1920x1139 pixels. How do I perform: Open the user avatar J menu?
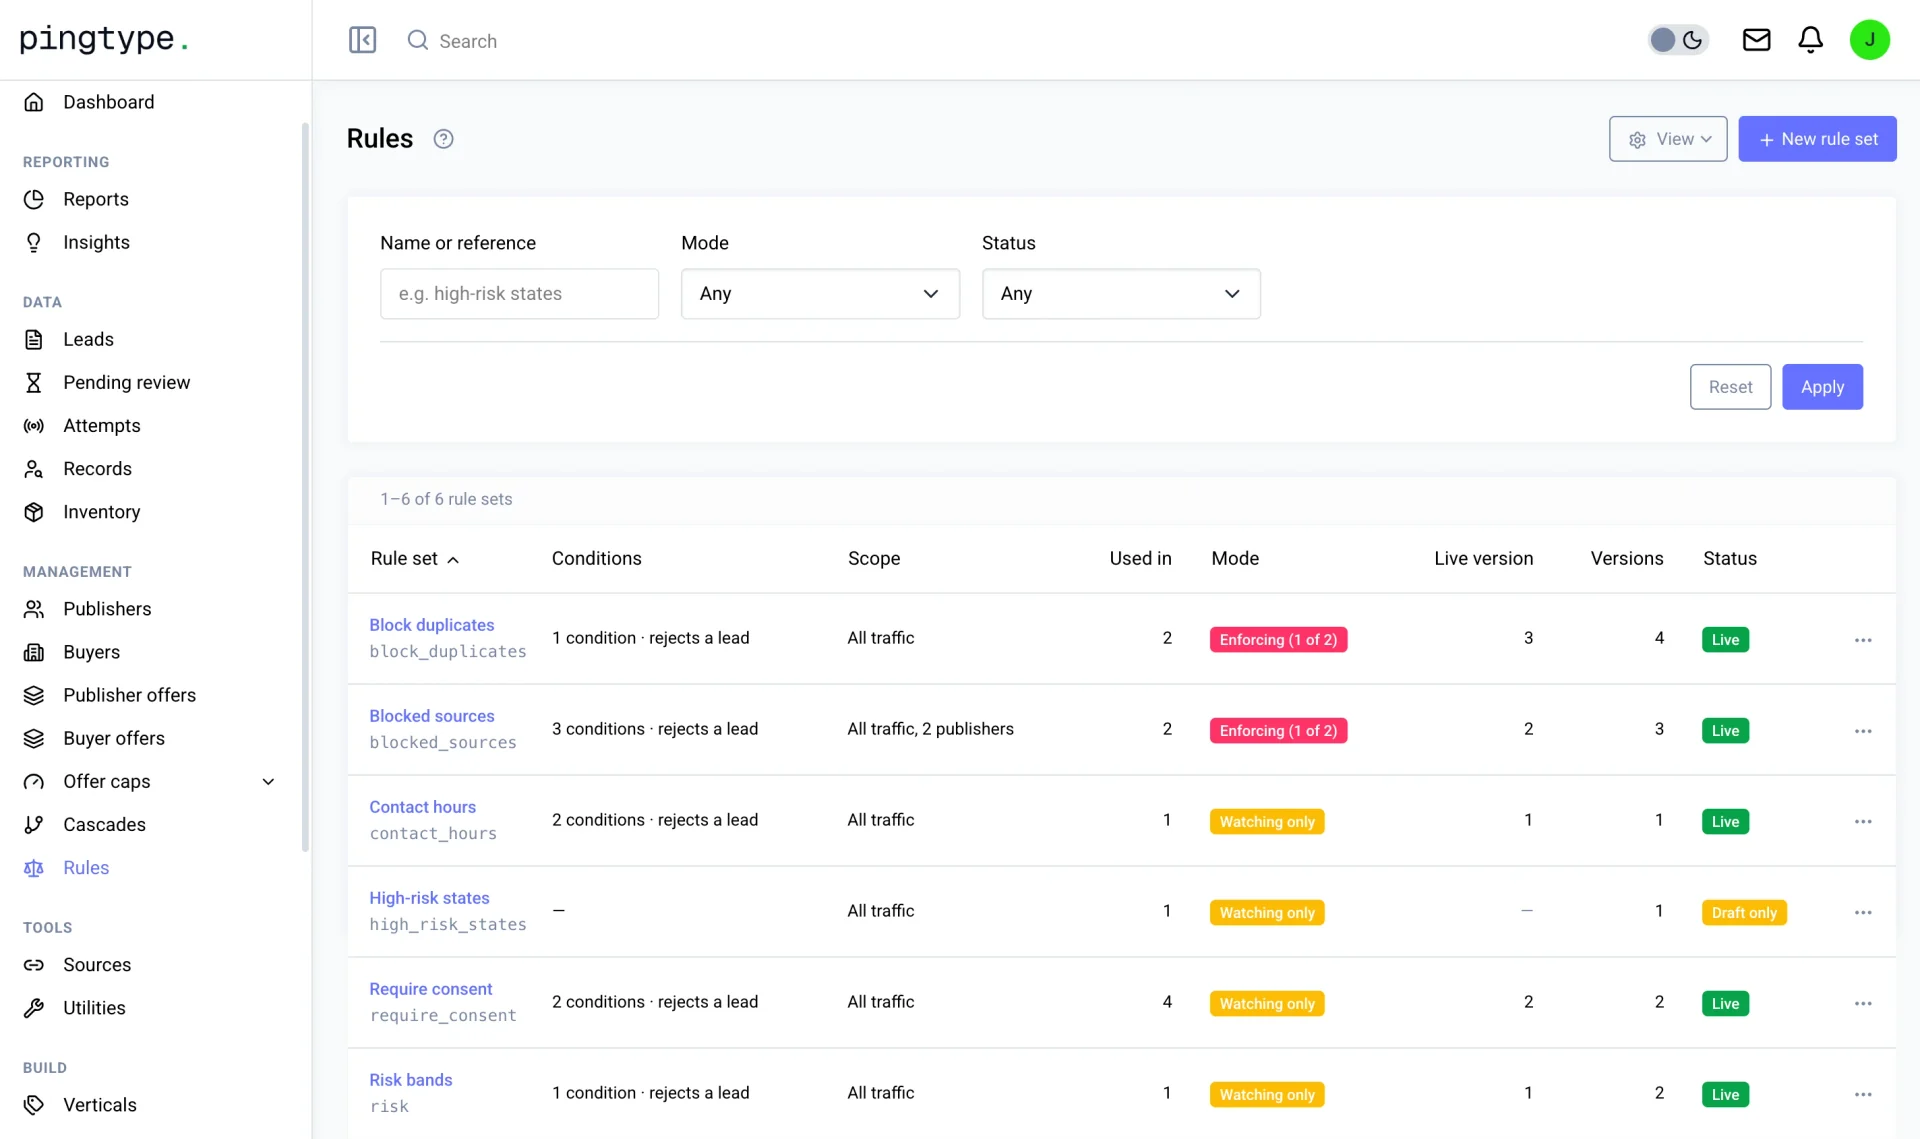pos(1869,40)
